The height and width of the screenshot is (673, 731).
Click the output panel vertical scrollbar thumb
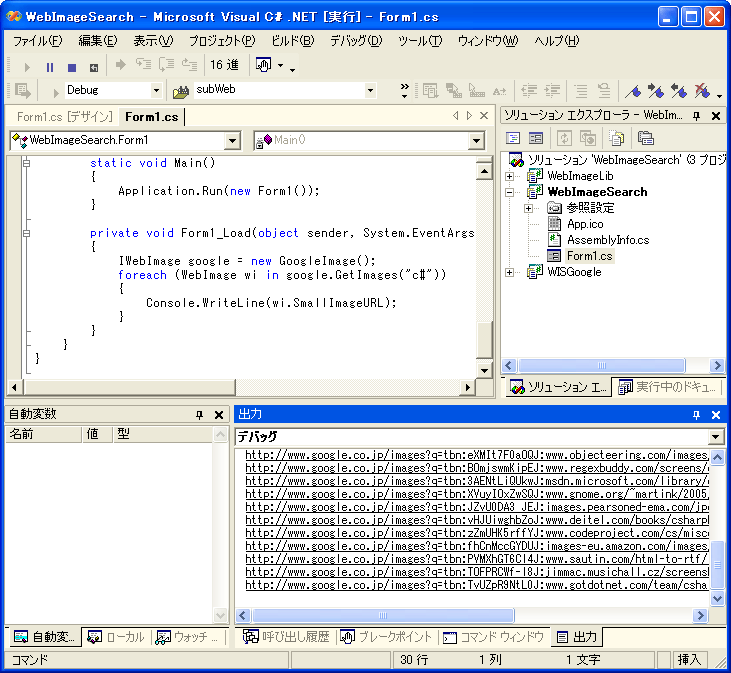point(717,565)
